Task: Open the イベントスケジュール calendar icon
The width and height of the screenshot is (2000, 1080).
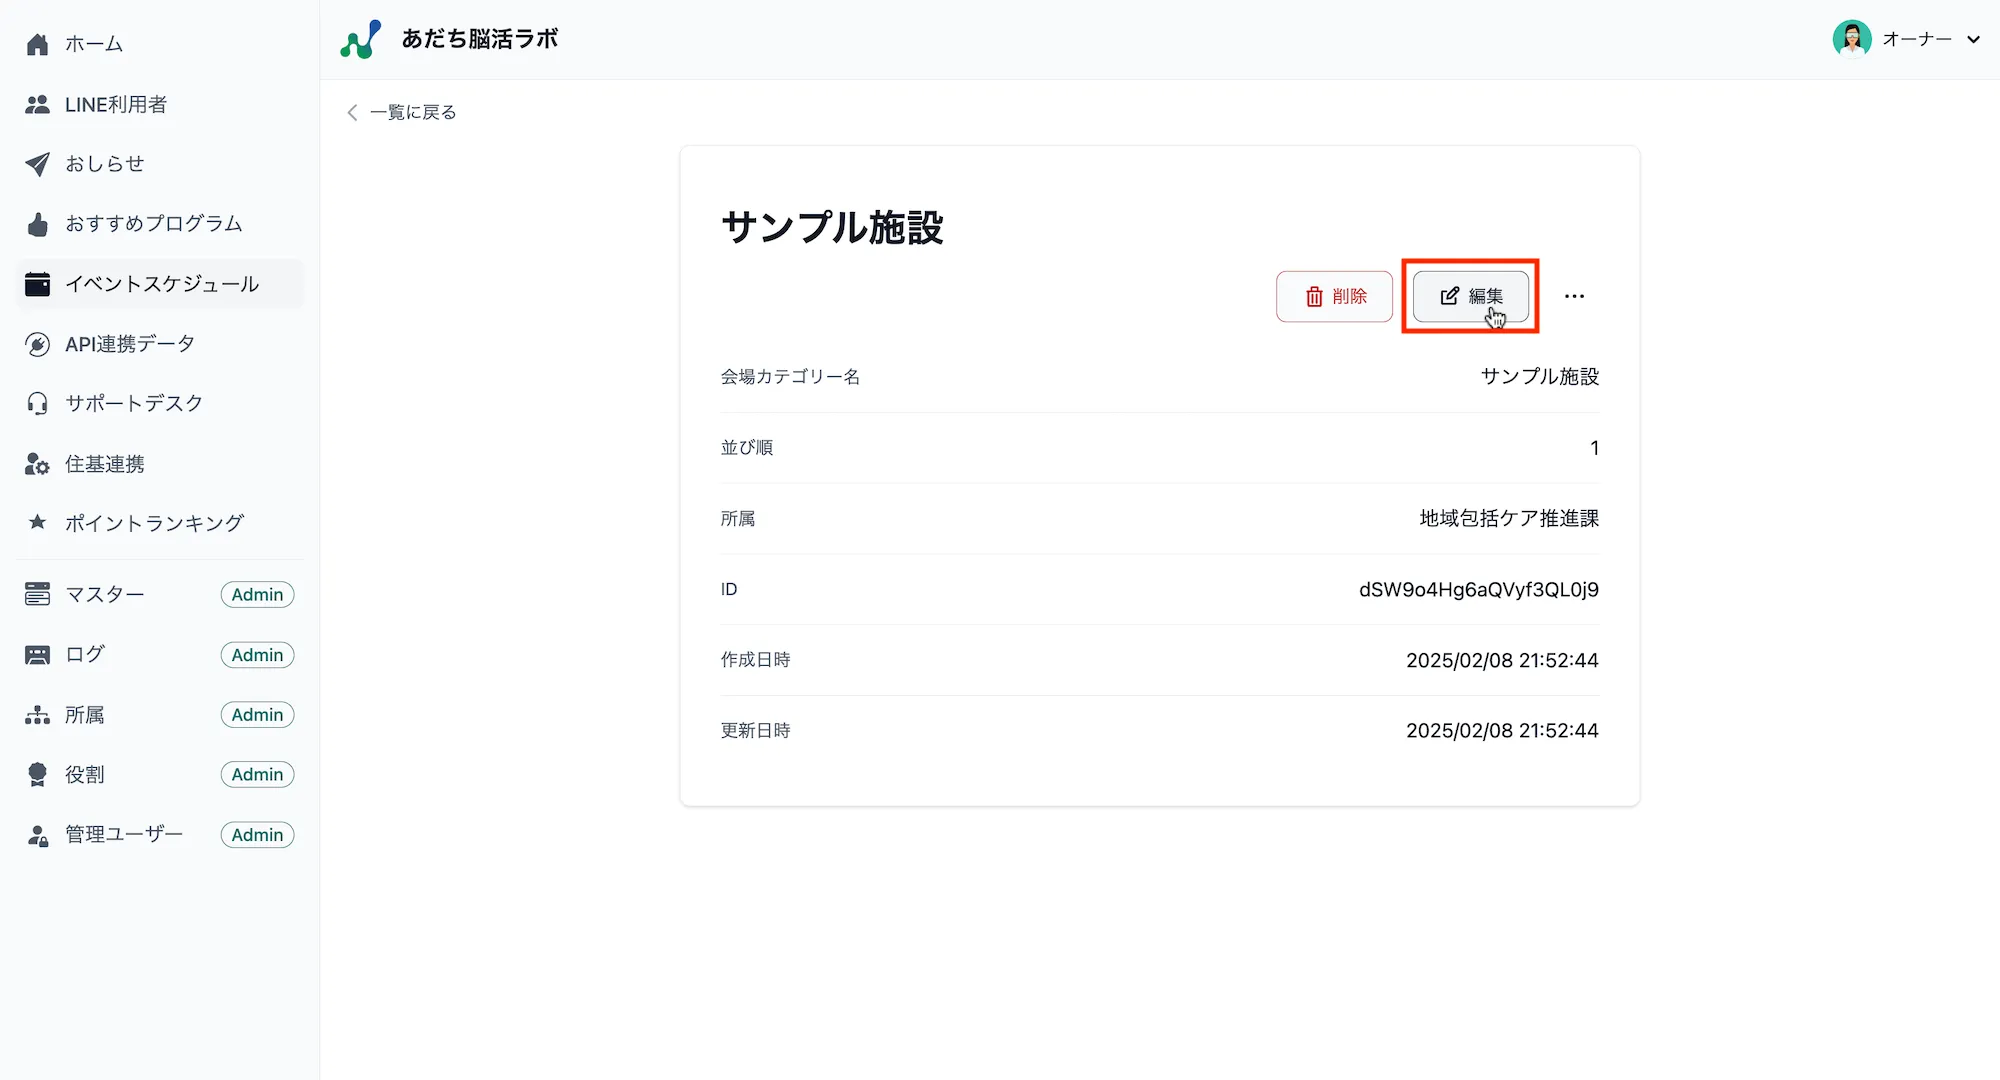Action: pyautogui.click(x=37, y=284)
